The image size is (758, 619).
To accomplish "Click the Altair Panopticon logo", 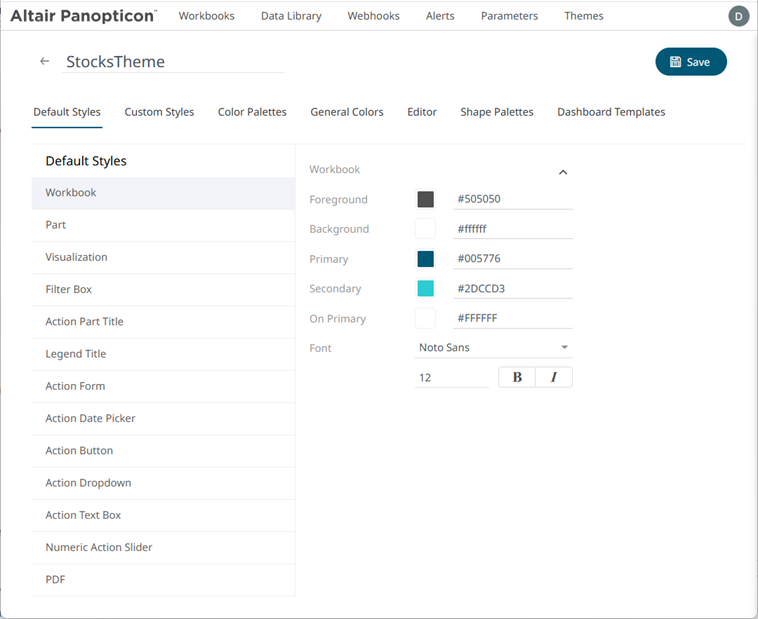I will [x=83, y=16].
